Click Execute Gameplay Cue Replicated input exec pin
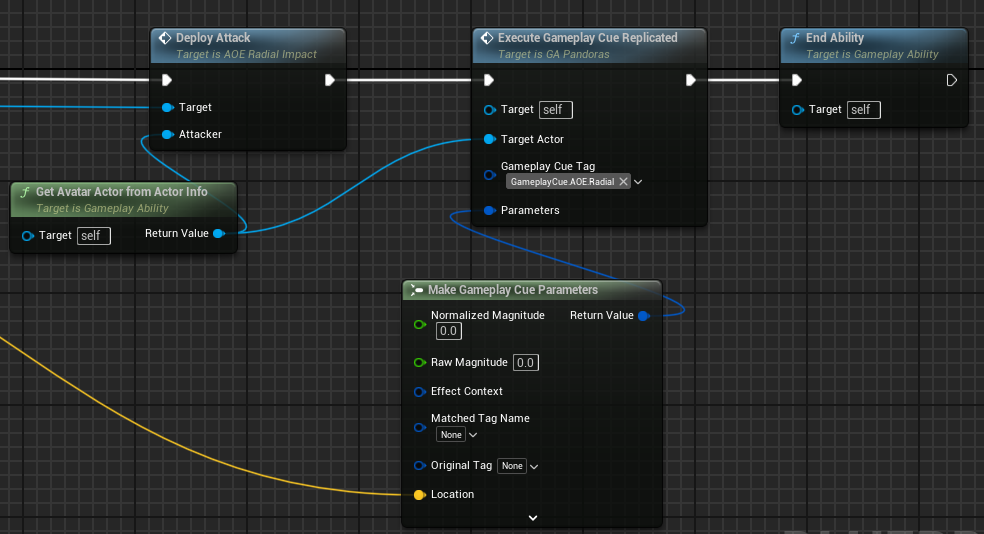Screen dimensions: 984x534 (x=489, y=80)
